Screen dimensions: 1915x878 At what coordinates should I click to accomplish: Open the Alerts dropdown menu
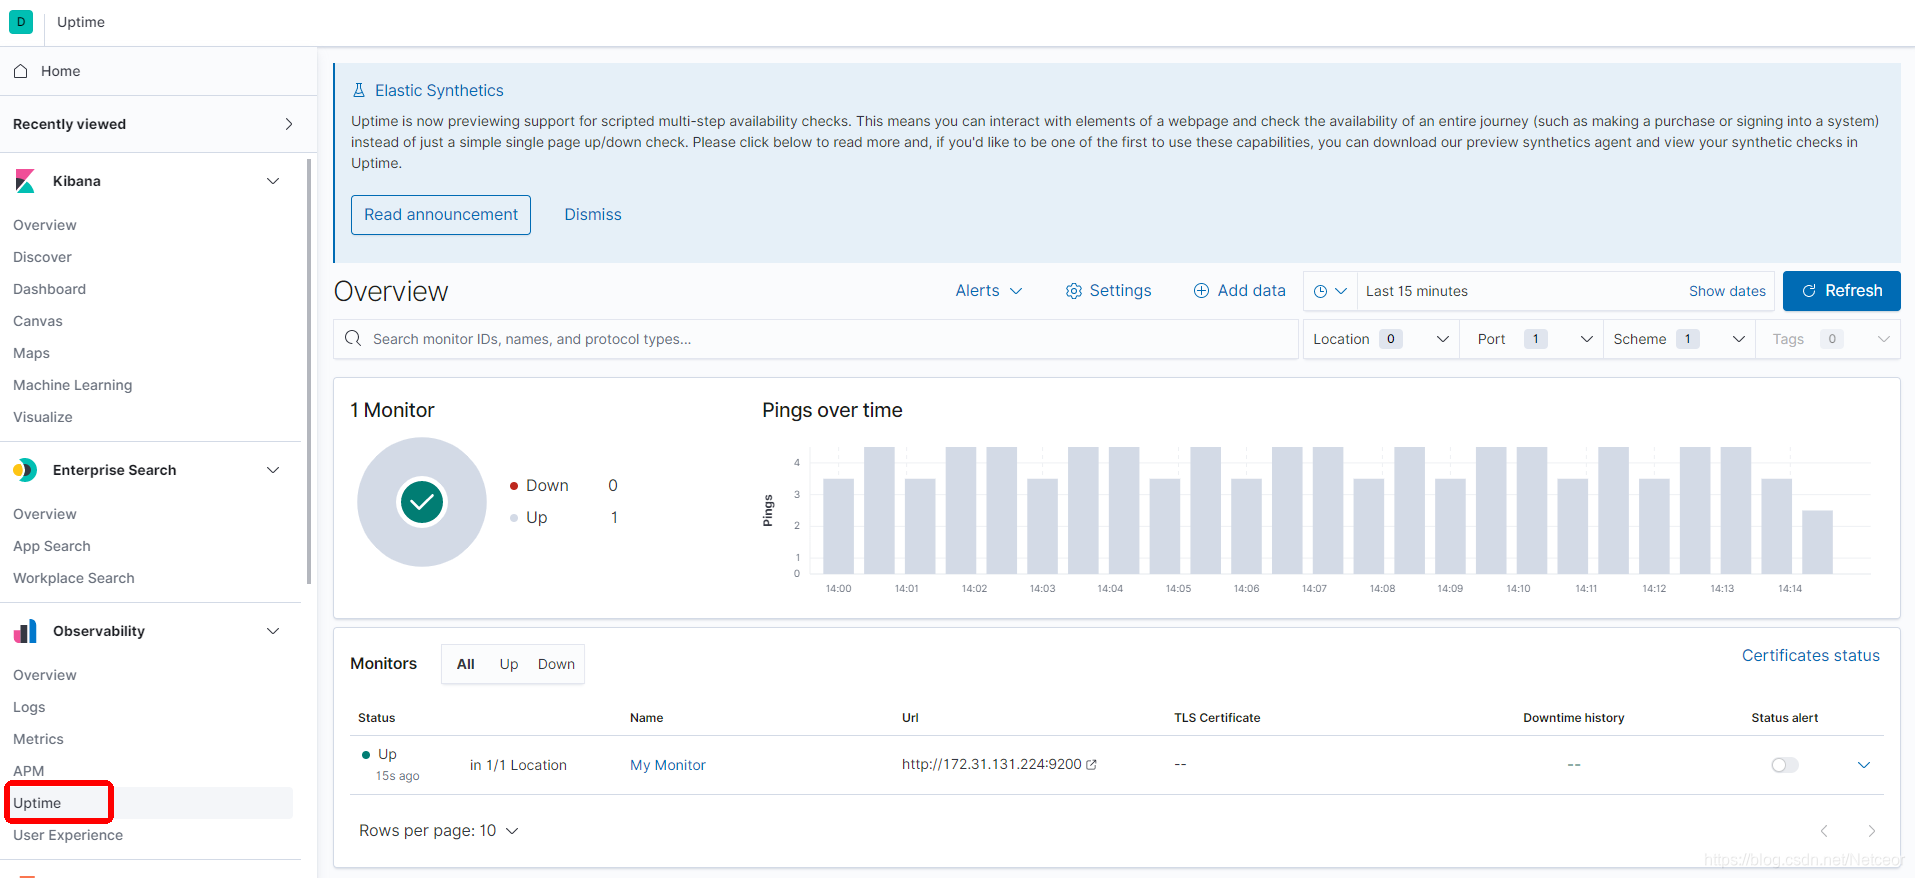988,291
